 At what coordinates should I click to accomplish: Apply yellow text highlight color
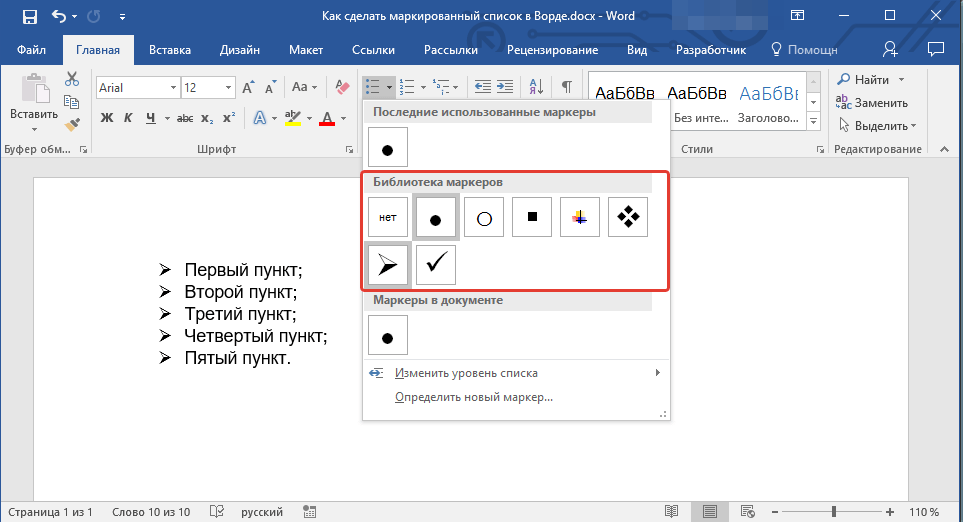293,118
